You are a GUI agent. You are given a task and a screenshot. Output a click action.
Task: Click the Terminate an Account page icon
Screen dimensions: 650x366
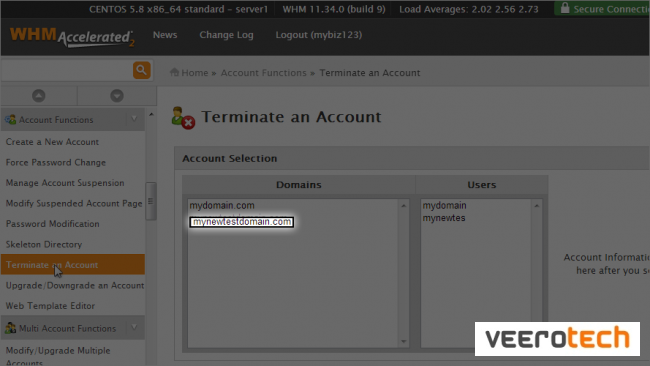[183, 118]
